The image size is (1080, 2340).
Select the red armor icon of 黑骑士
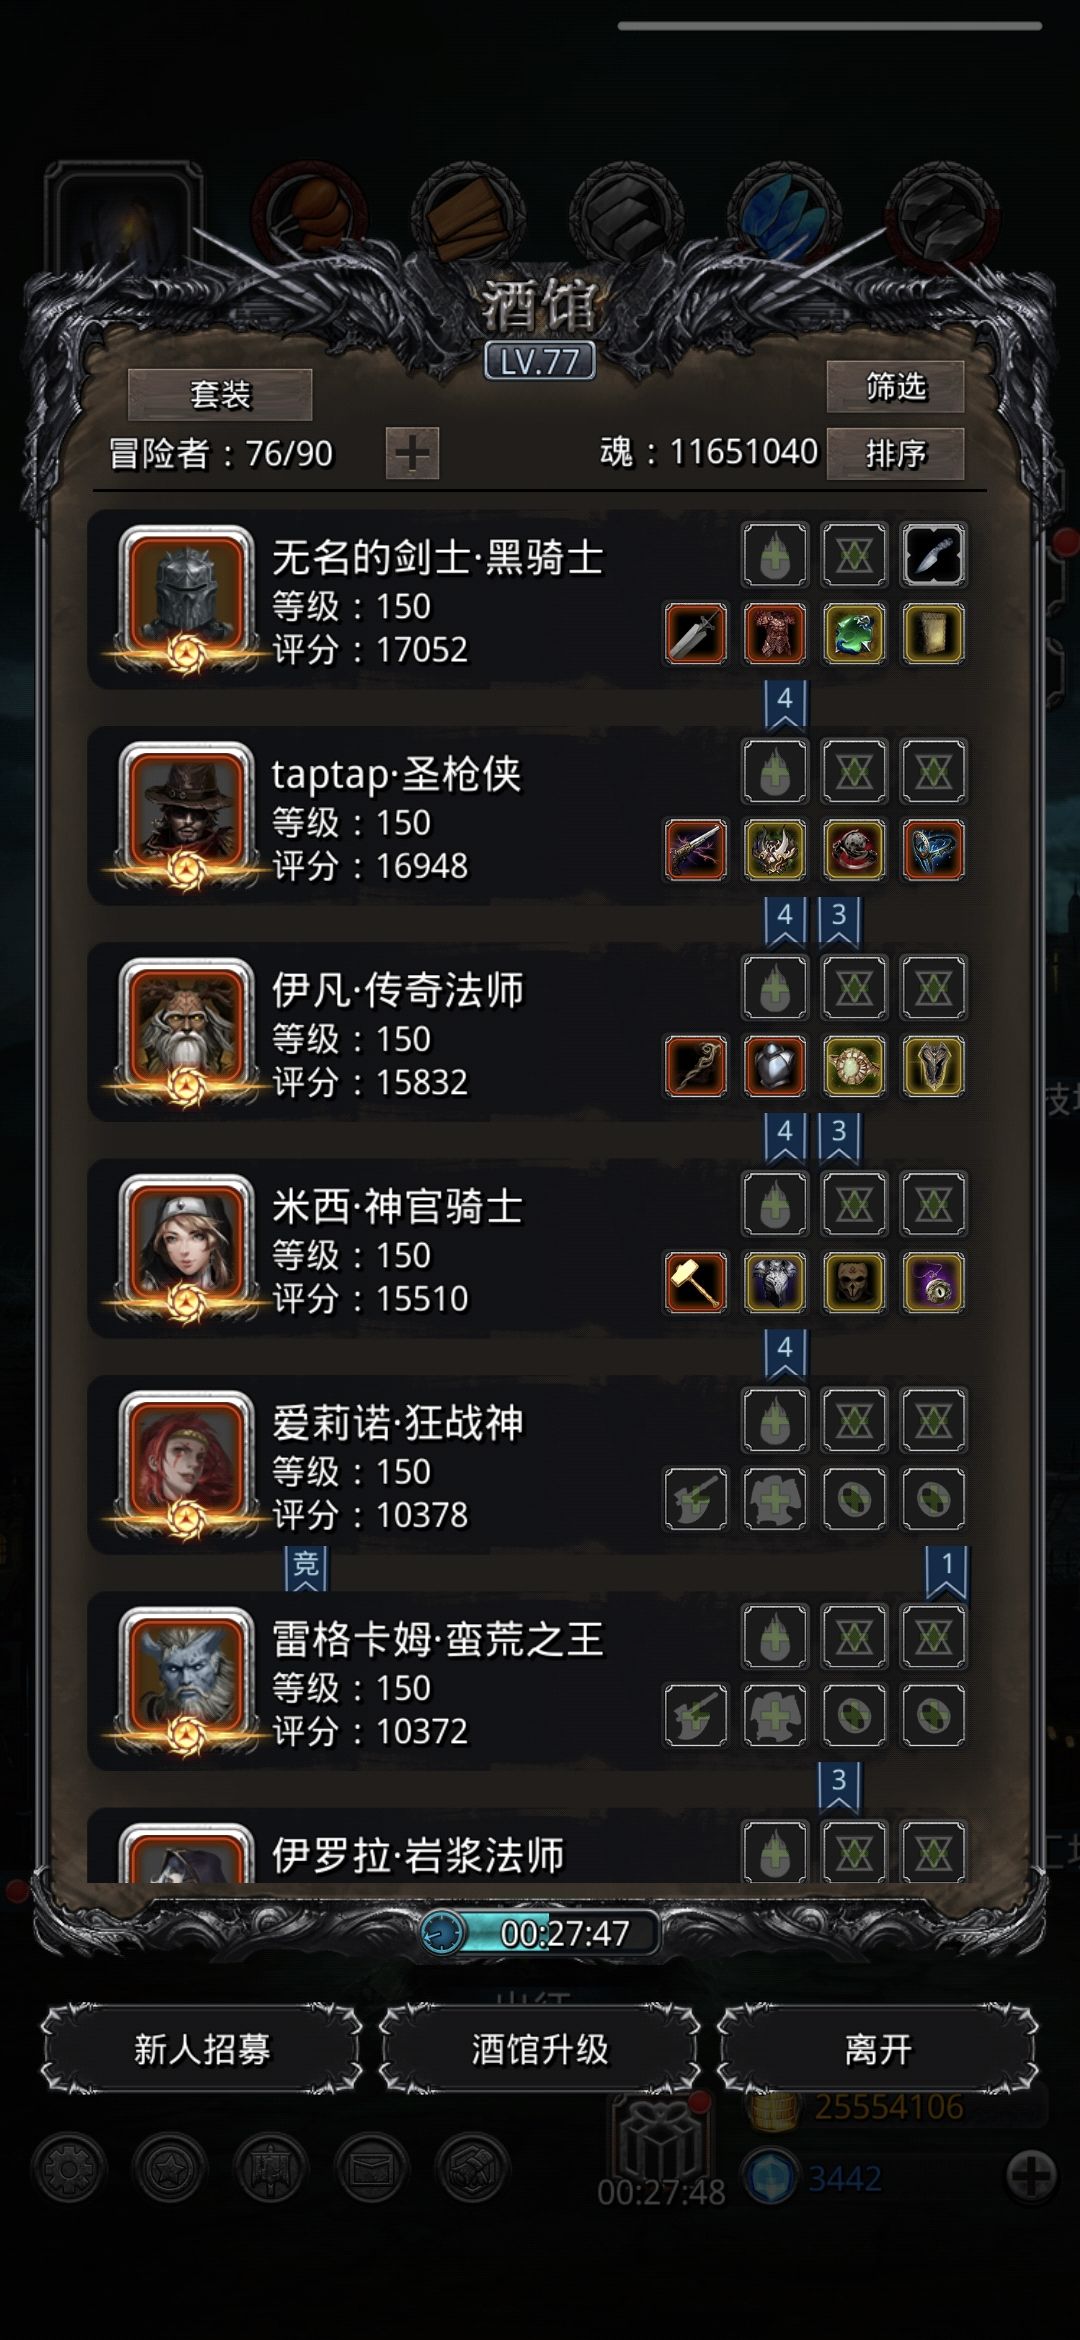[x=775, y=634]
